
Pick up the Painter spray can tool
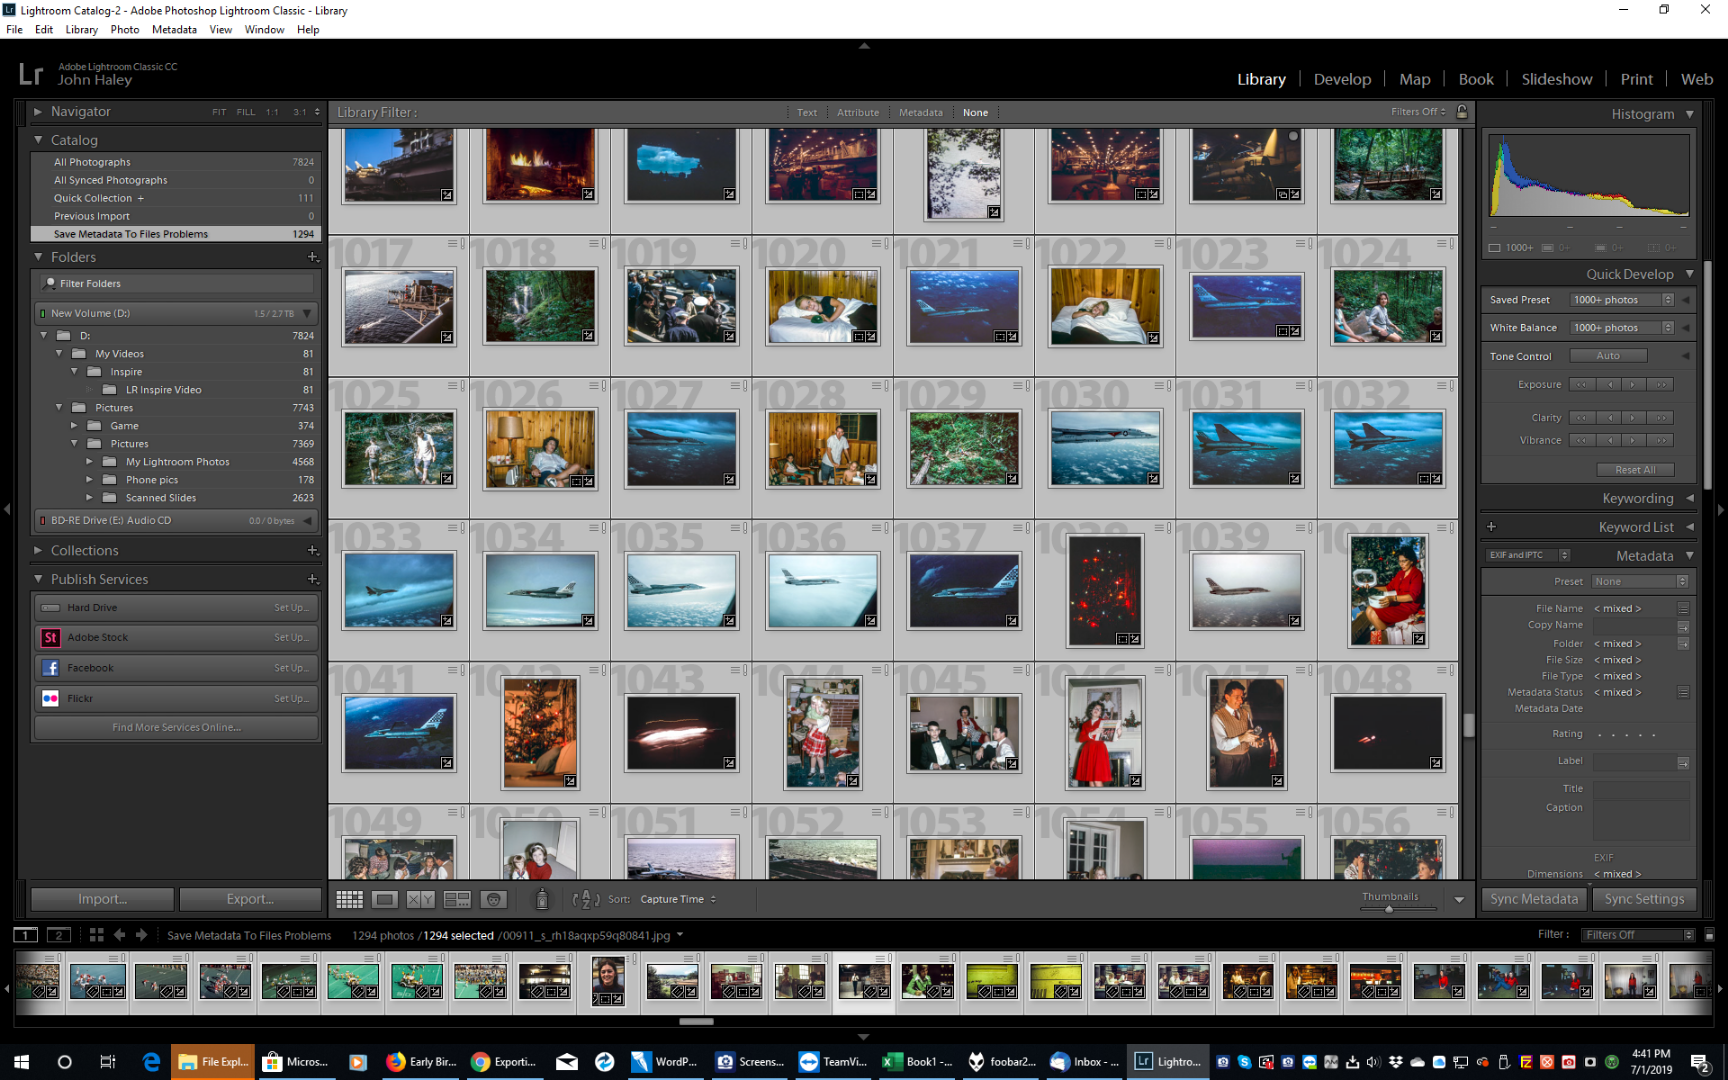[542, 900]
